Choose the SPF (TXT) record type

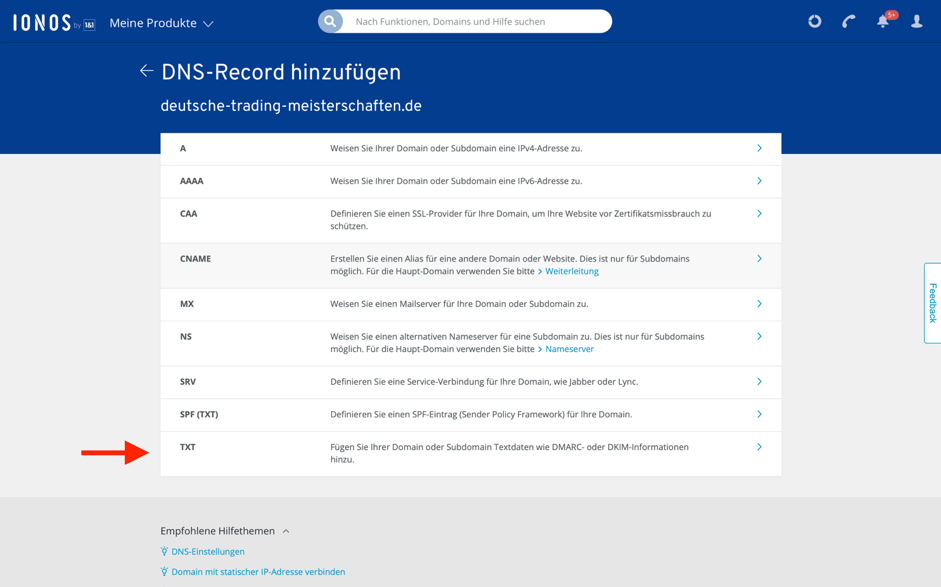[470, 415]
